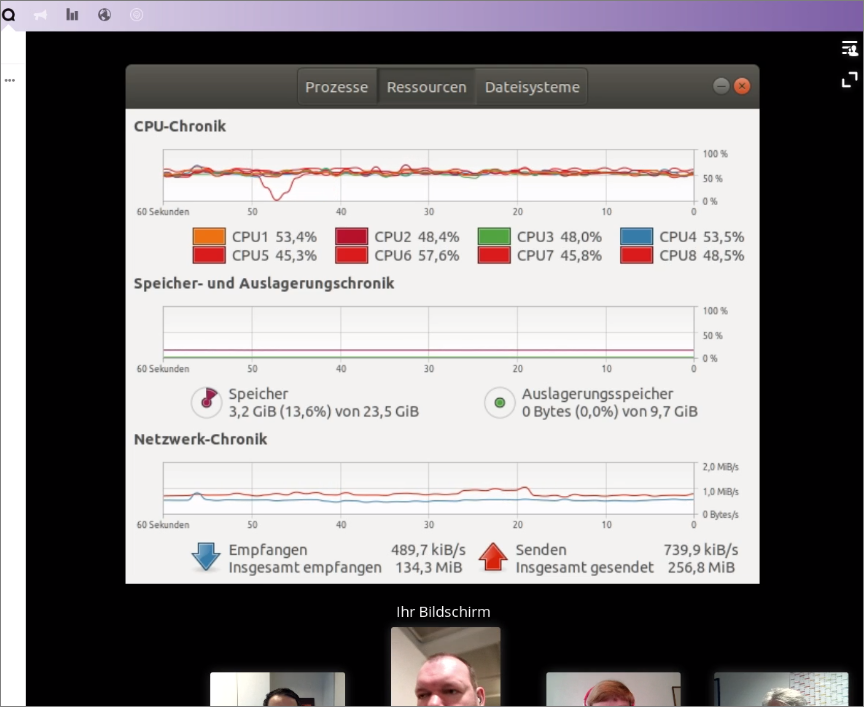
Task: Click the 'Netzwerk-Chronik' heading
Action: pyautogui.click(x=201, y=439)
